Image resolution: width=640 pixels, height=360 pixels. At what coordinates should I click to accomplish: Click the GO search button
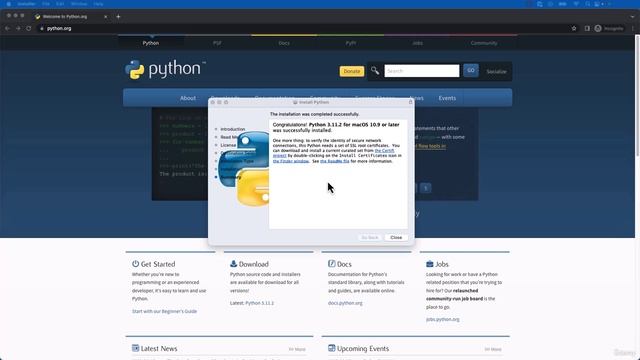point(471,71)
